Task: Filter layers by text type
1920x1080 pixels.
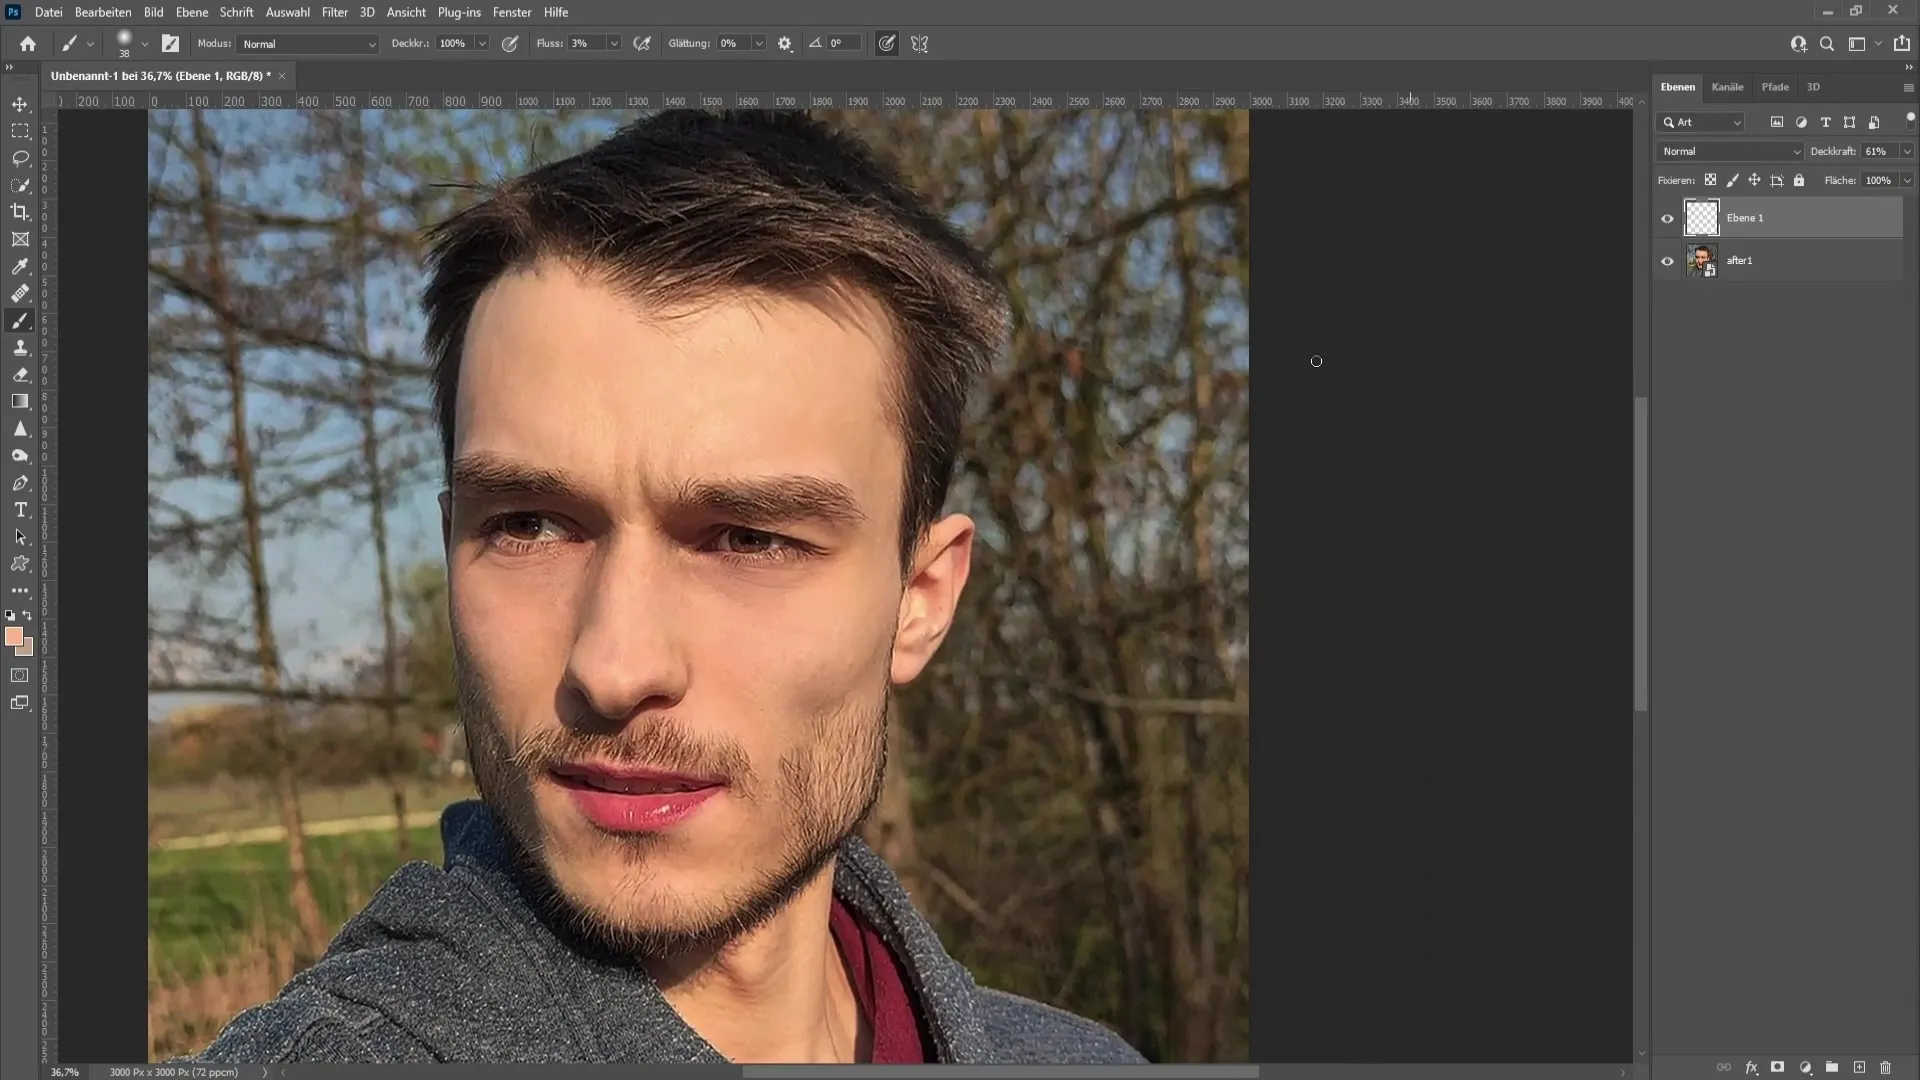Action: pyautogui.click(x=1825, y=123)
